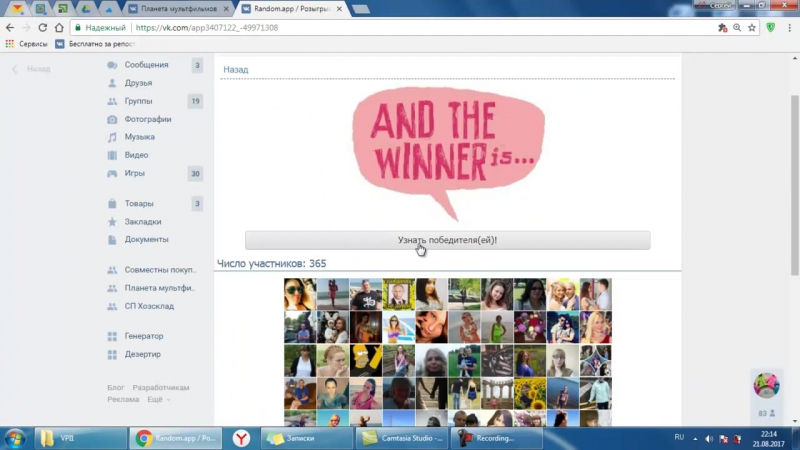Click the Назад link above the banner
Viewport: 800px width, 450px height.
236,70
